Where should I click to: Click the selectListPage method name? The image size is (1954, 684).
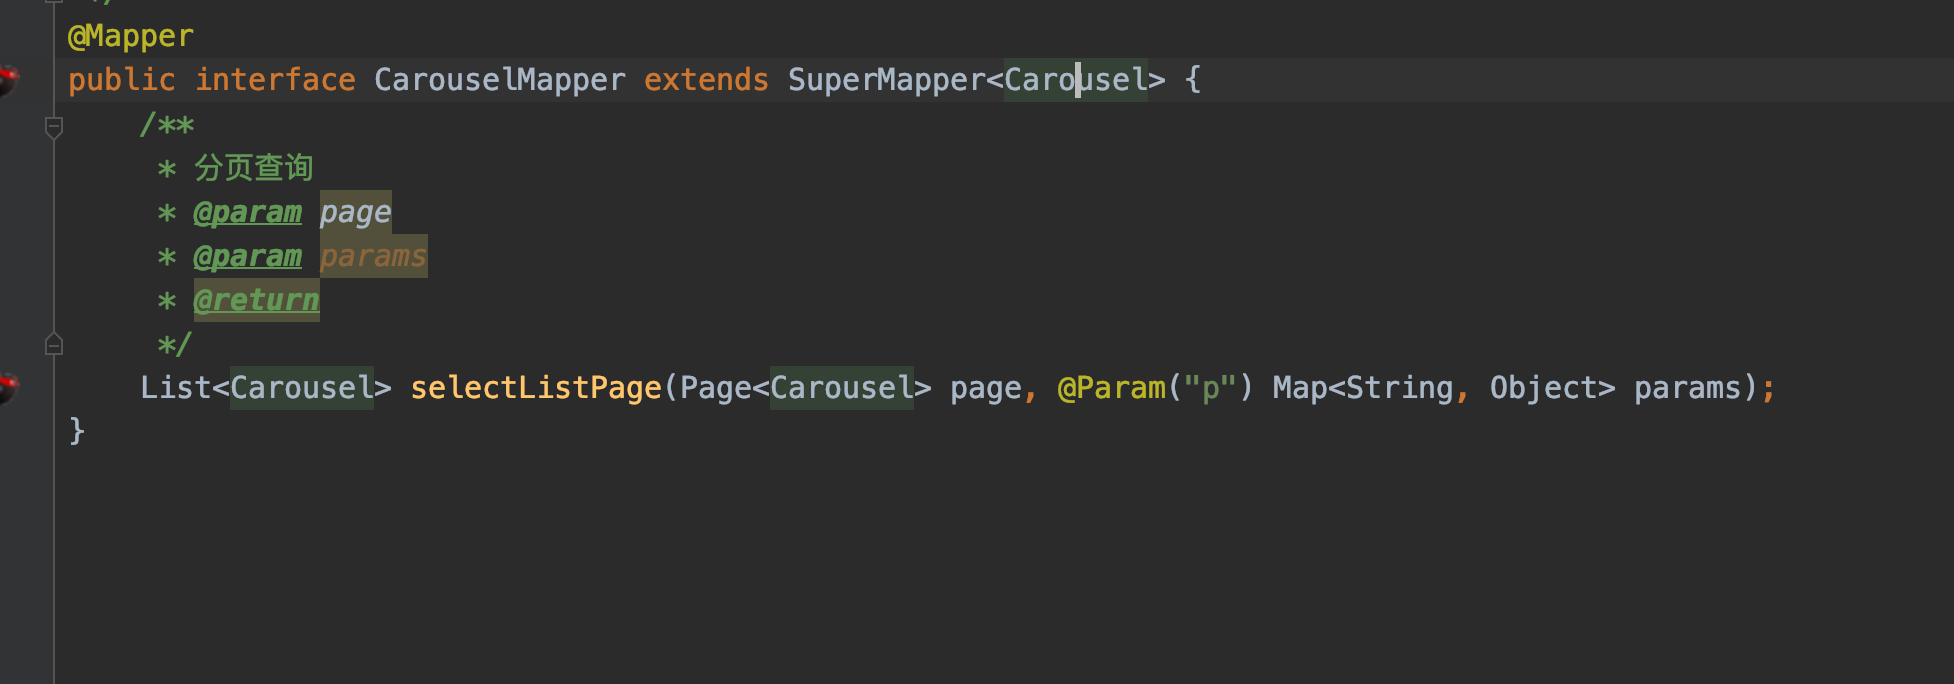point(535,388)
